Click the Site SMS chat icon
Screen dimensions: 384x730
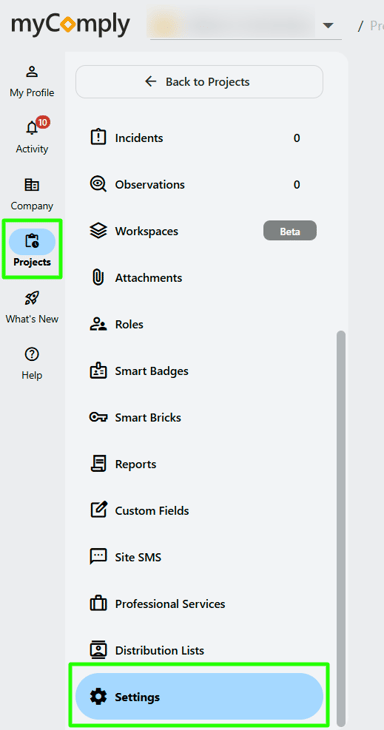[x=98, y=557]
